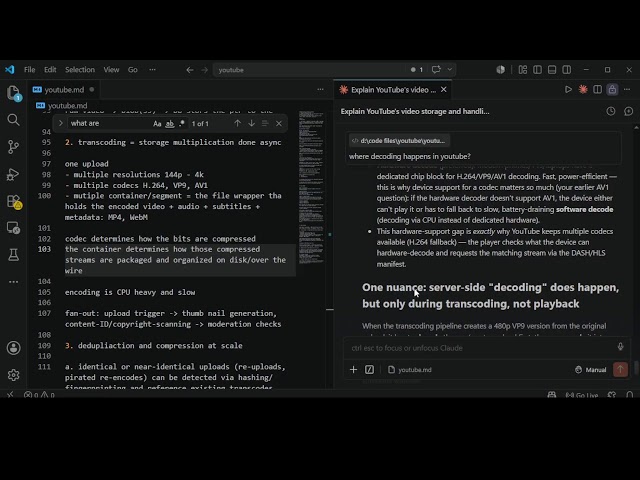This screenshot has height=480, width=640.
Task: Click the microphone voice input icon
Action: [620, 347]
